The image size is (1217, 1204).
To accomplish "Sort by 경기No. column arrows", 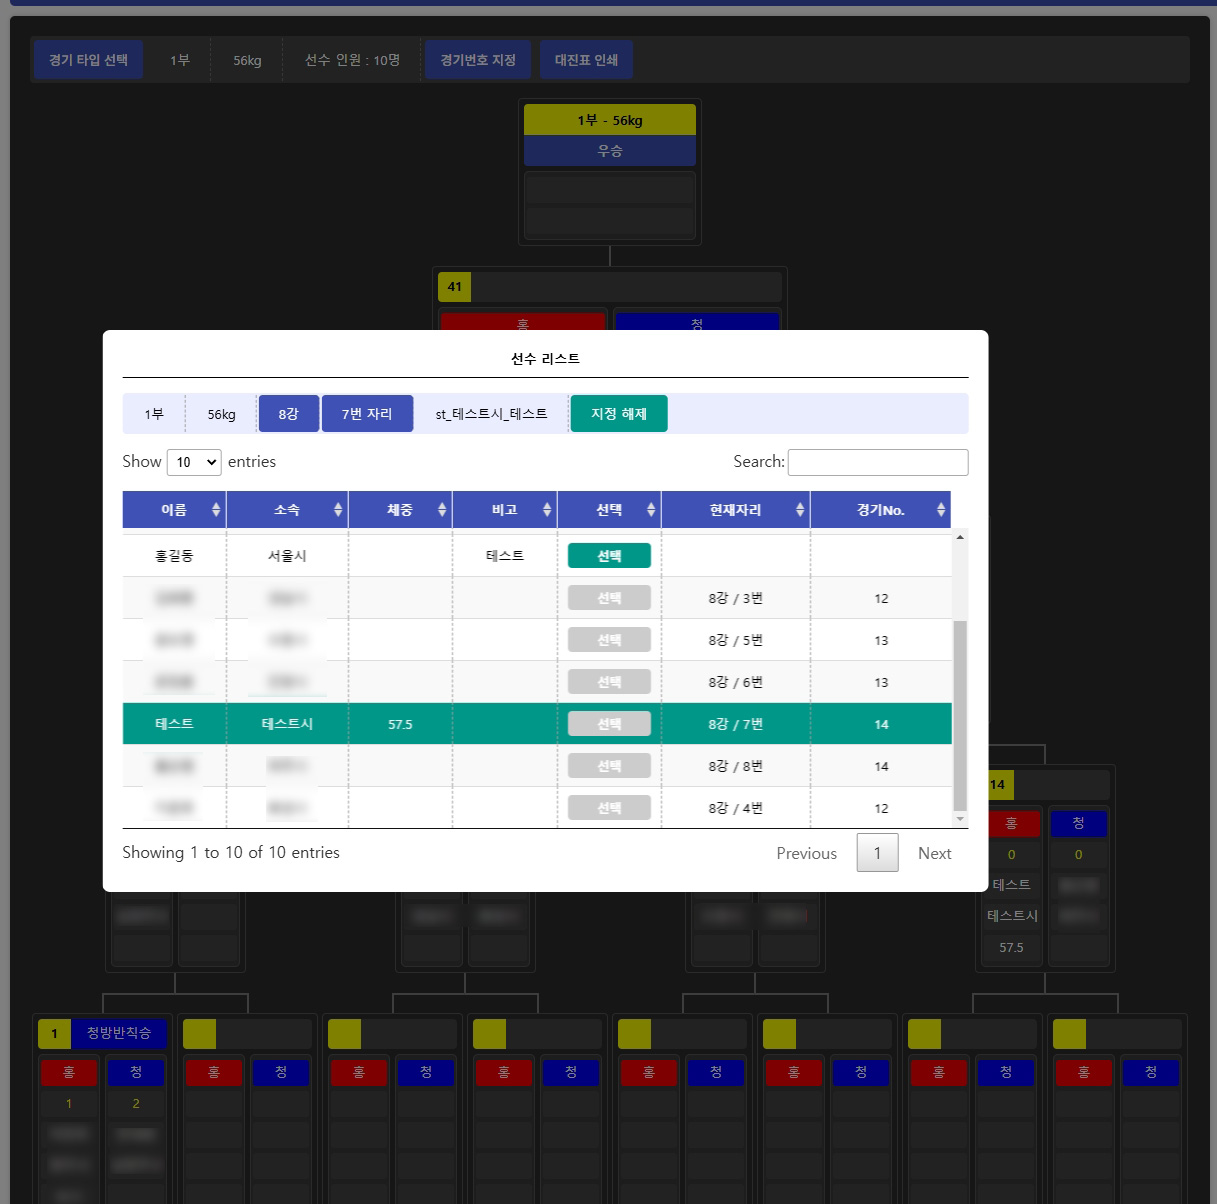I will click(941, 510).
